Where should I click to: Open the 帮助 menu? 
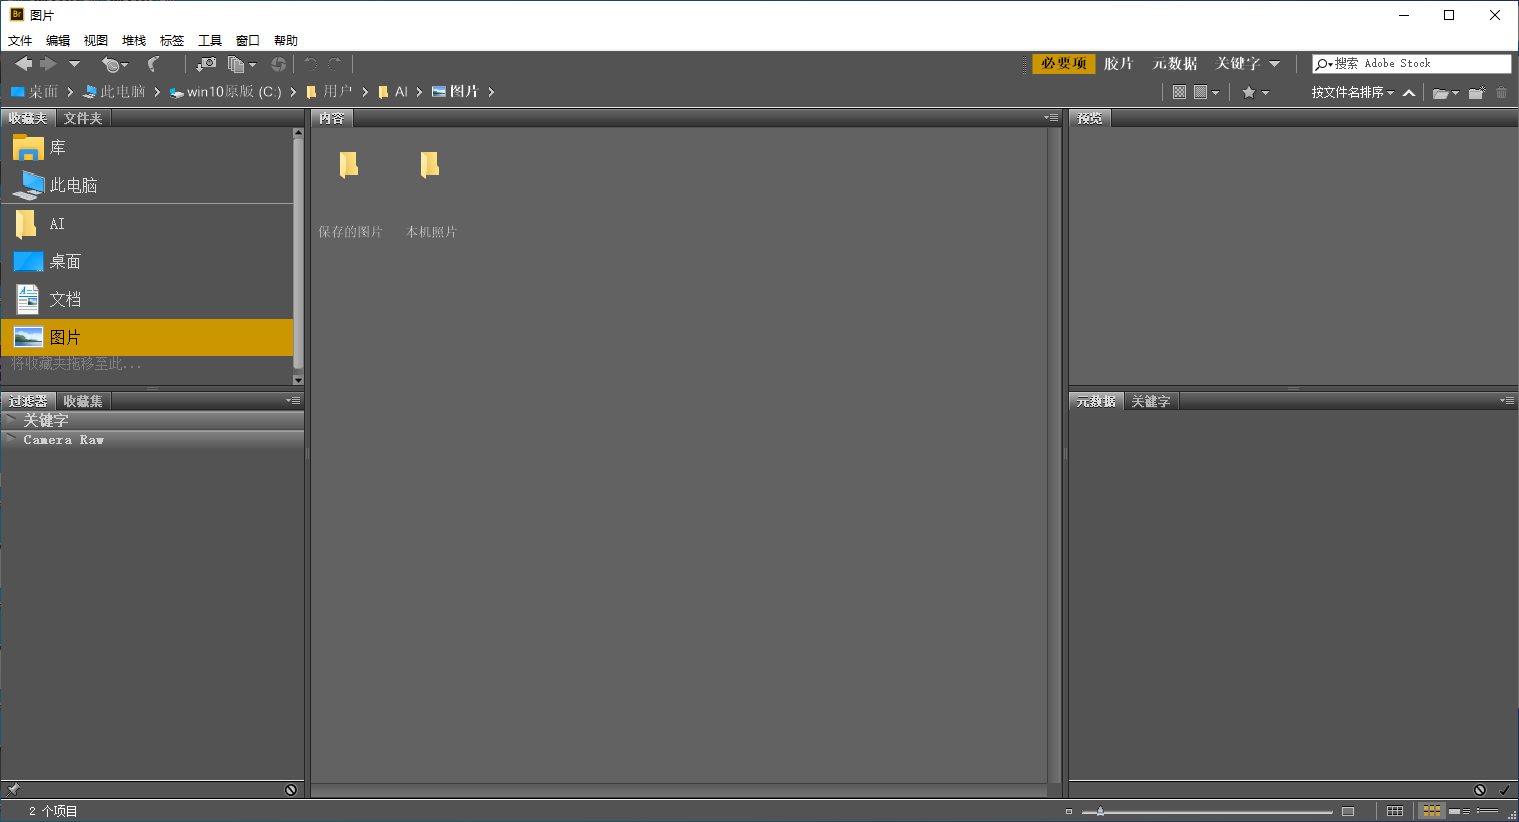click(286, 40)
